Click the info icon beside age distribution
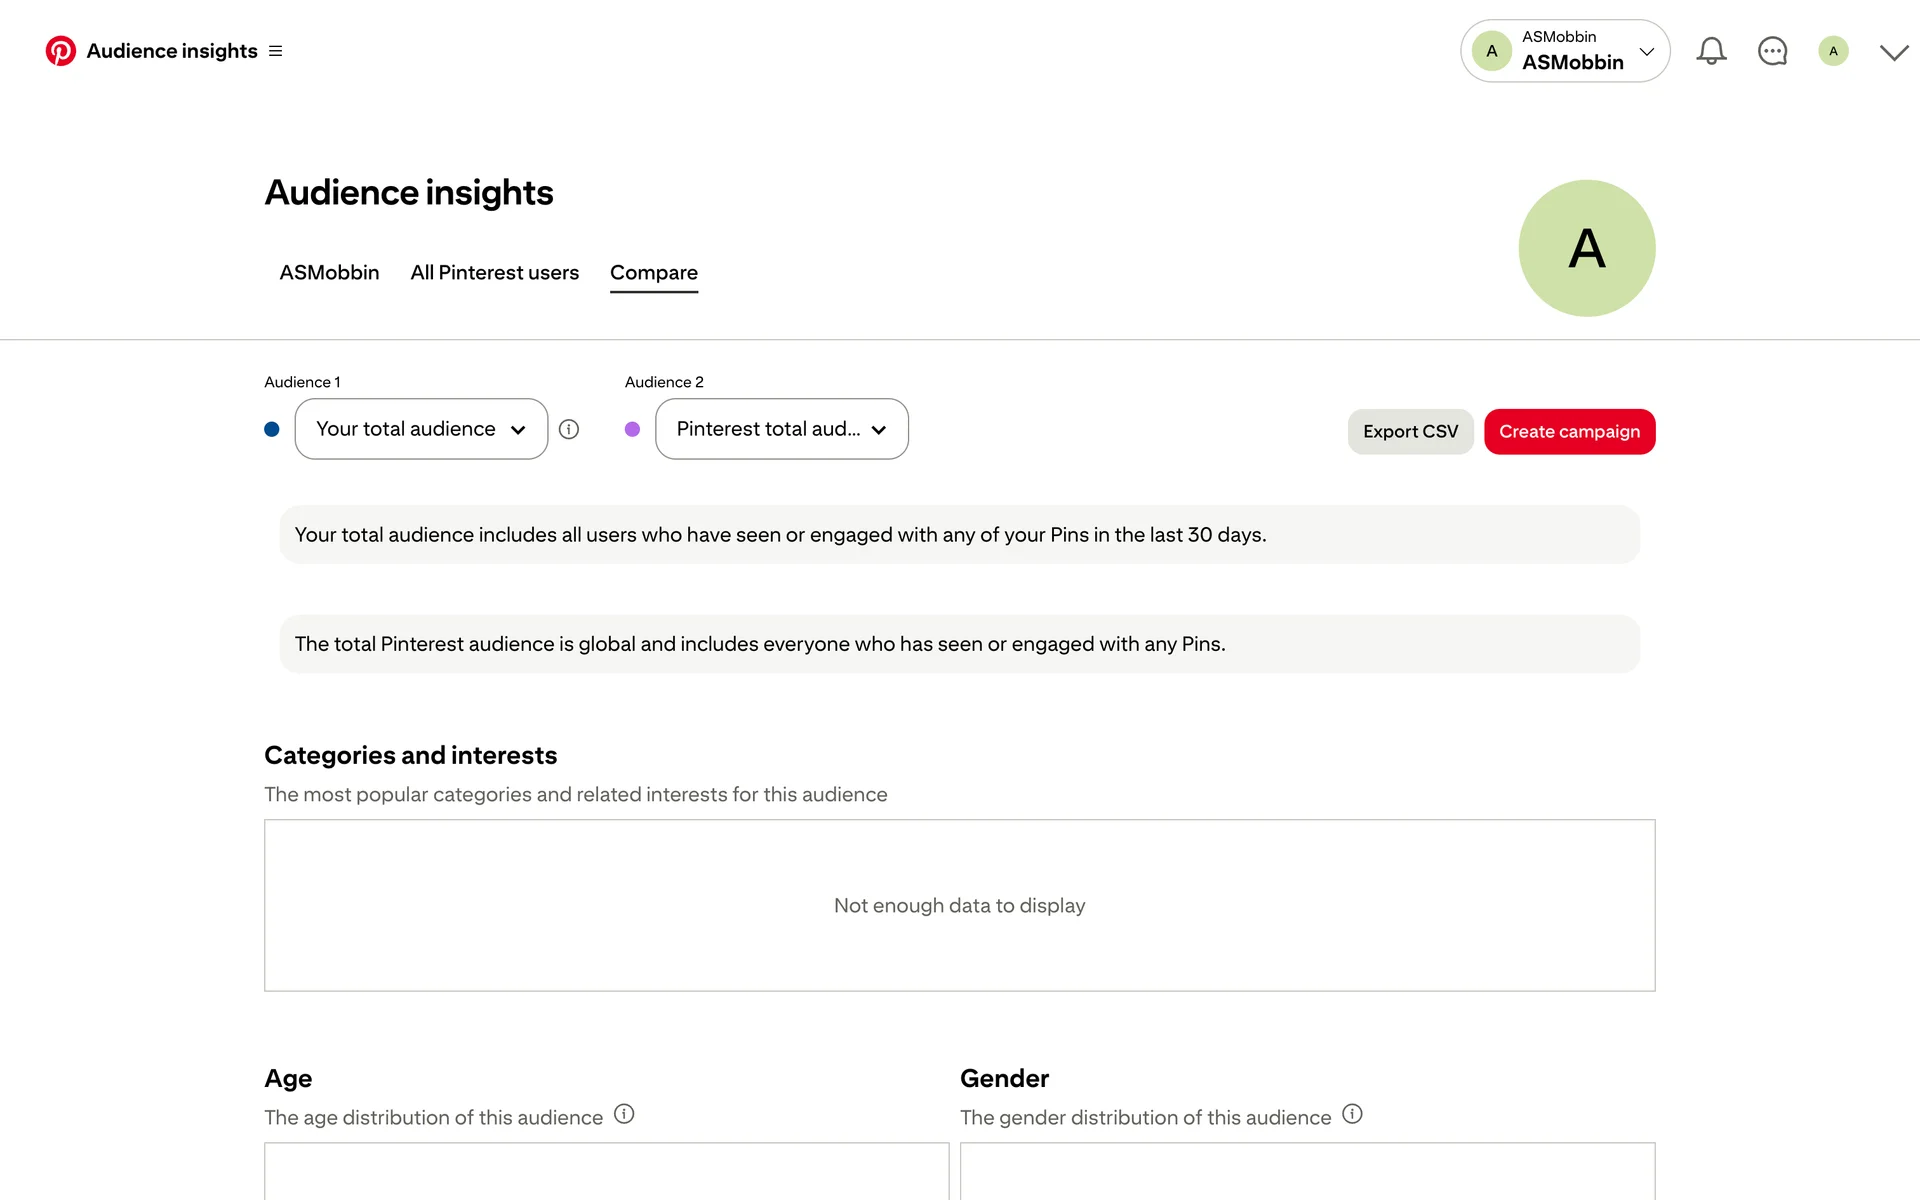 click(624, 1114)
